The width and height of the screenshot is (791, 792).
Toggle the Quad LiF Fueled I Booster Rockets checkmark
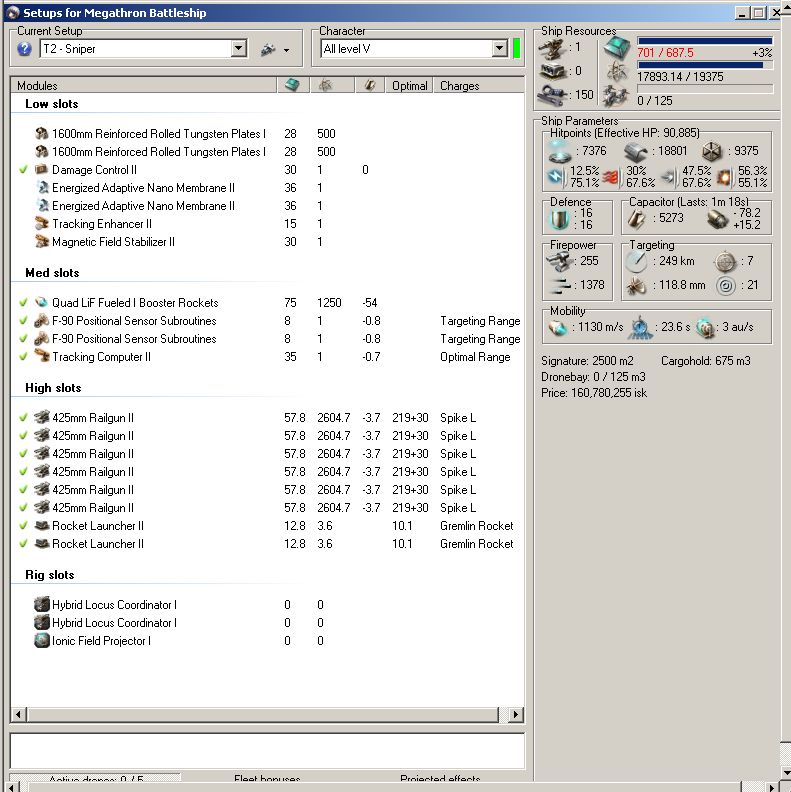pyautogui.click(x=23, y=303)
